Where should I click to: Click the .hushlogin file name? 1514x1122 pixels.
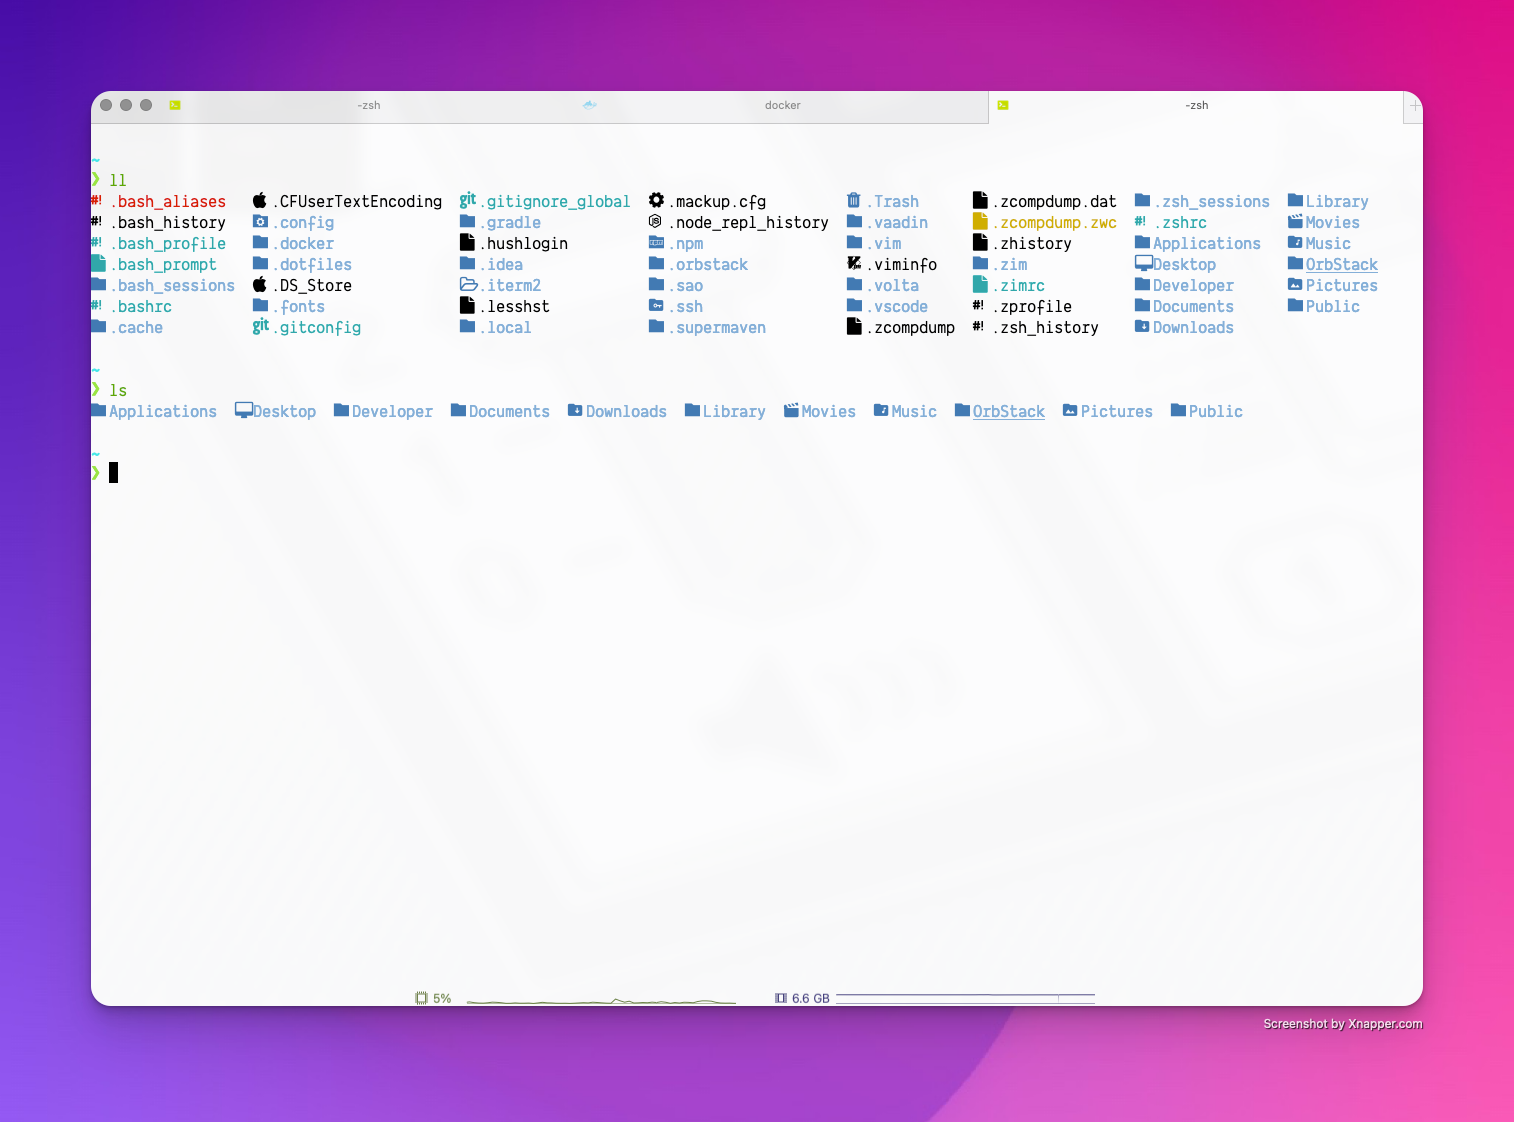523,243
